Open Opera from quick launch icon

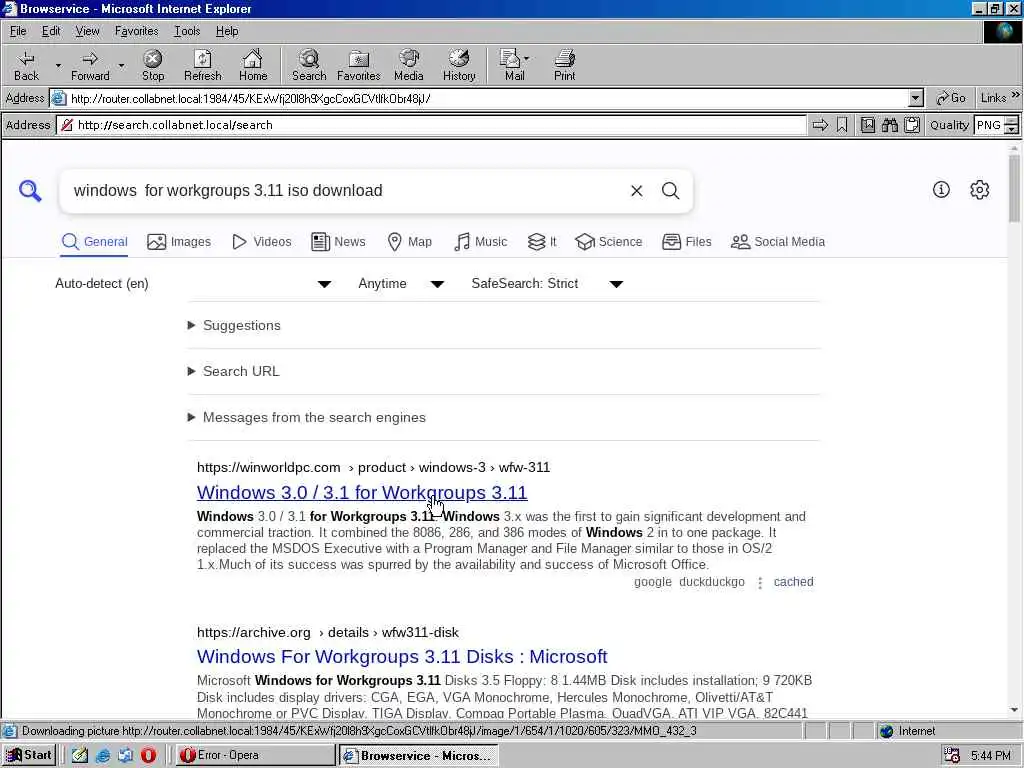(148, 755)
